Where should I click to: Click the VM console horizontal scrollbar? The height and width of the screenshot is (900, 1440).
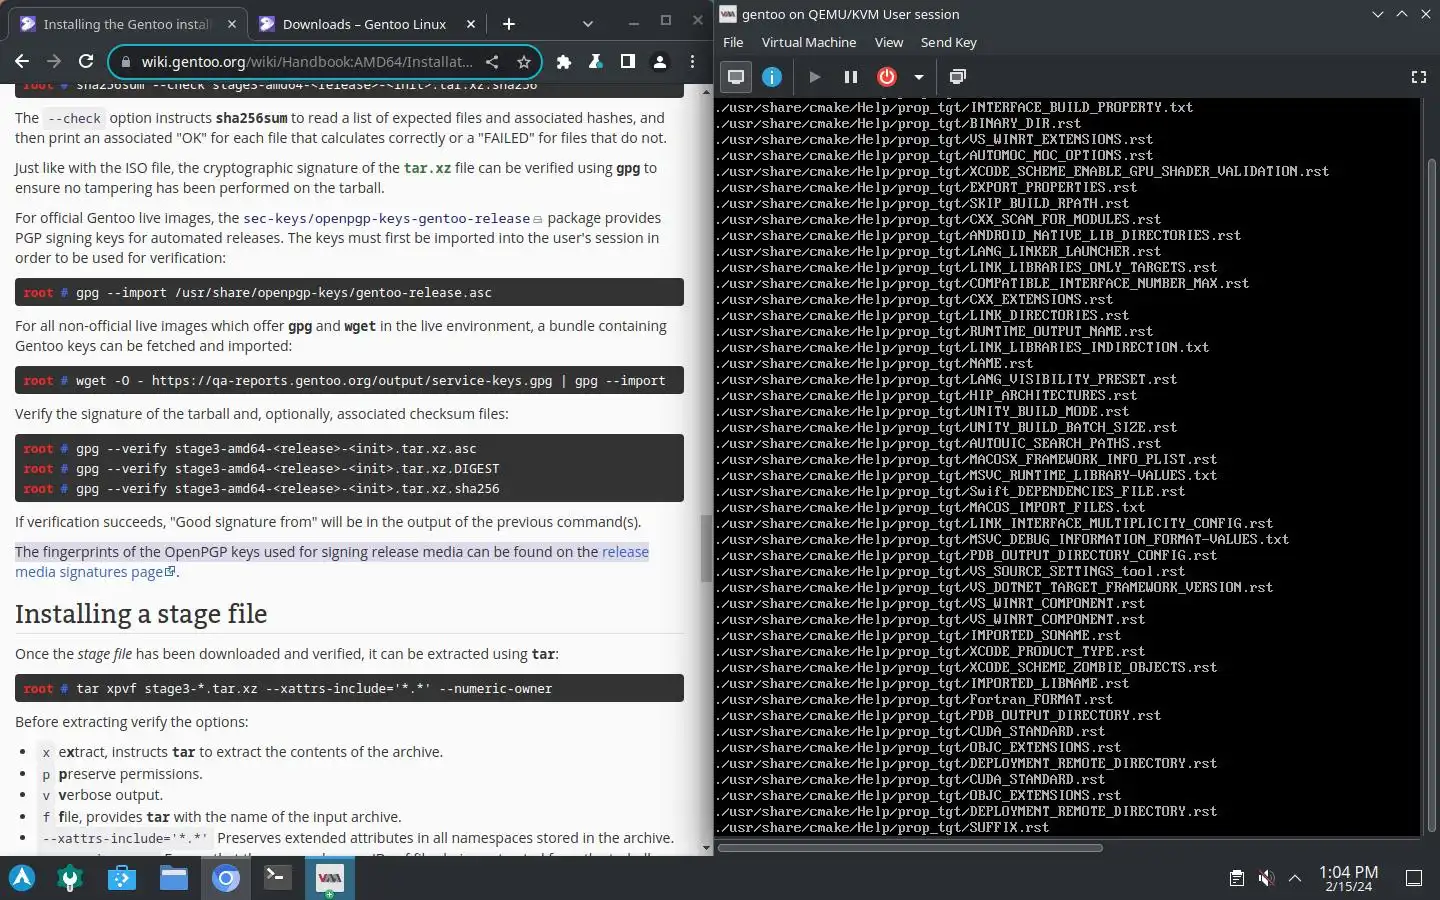click(910, 848)
